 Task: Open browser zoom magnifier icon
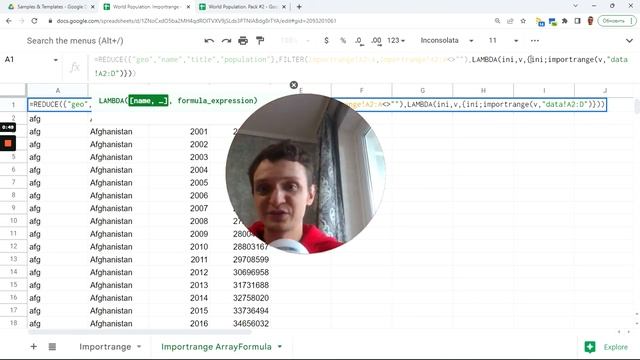pos(497,21)
